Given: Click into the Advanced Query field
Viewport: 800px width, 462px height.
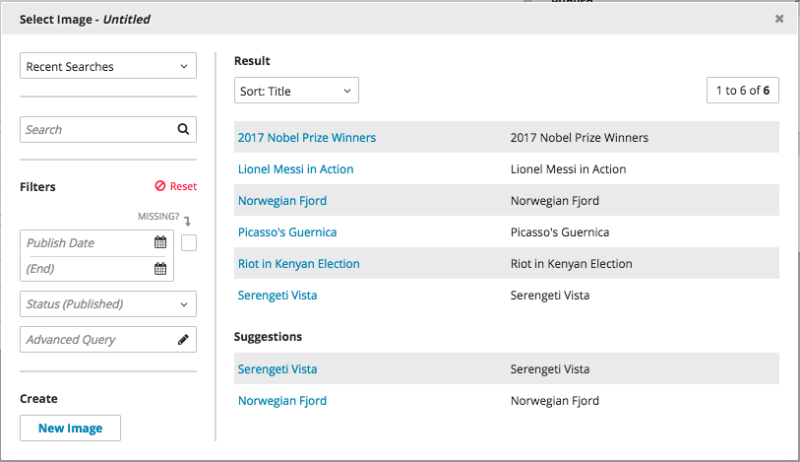Looking at the screenshot, I should pyautogui.click(x=95, y=339).
